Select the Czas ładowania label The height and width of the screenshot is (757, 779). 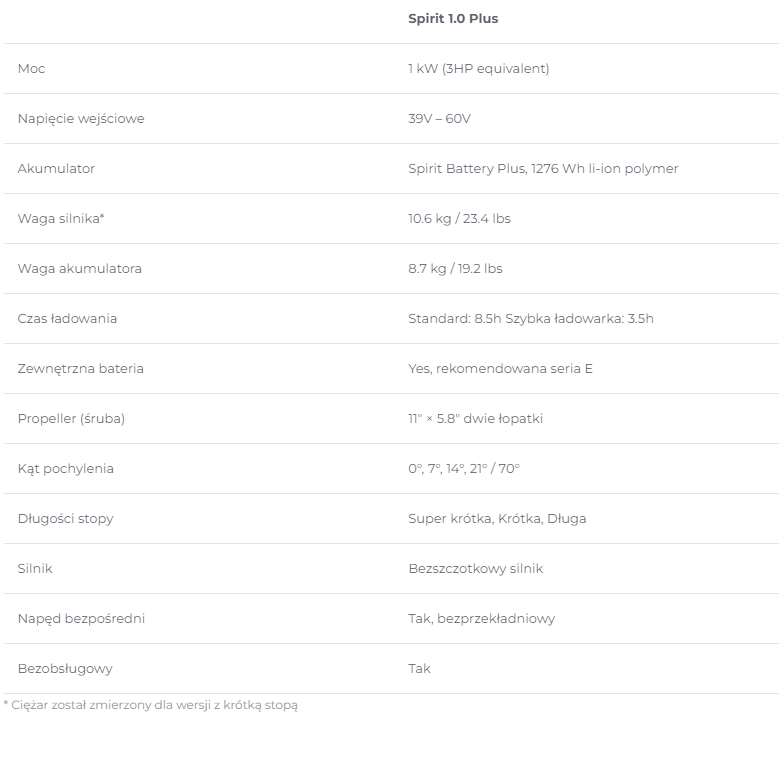(67, 318)
